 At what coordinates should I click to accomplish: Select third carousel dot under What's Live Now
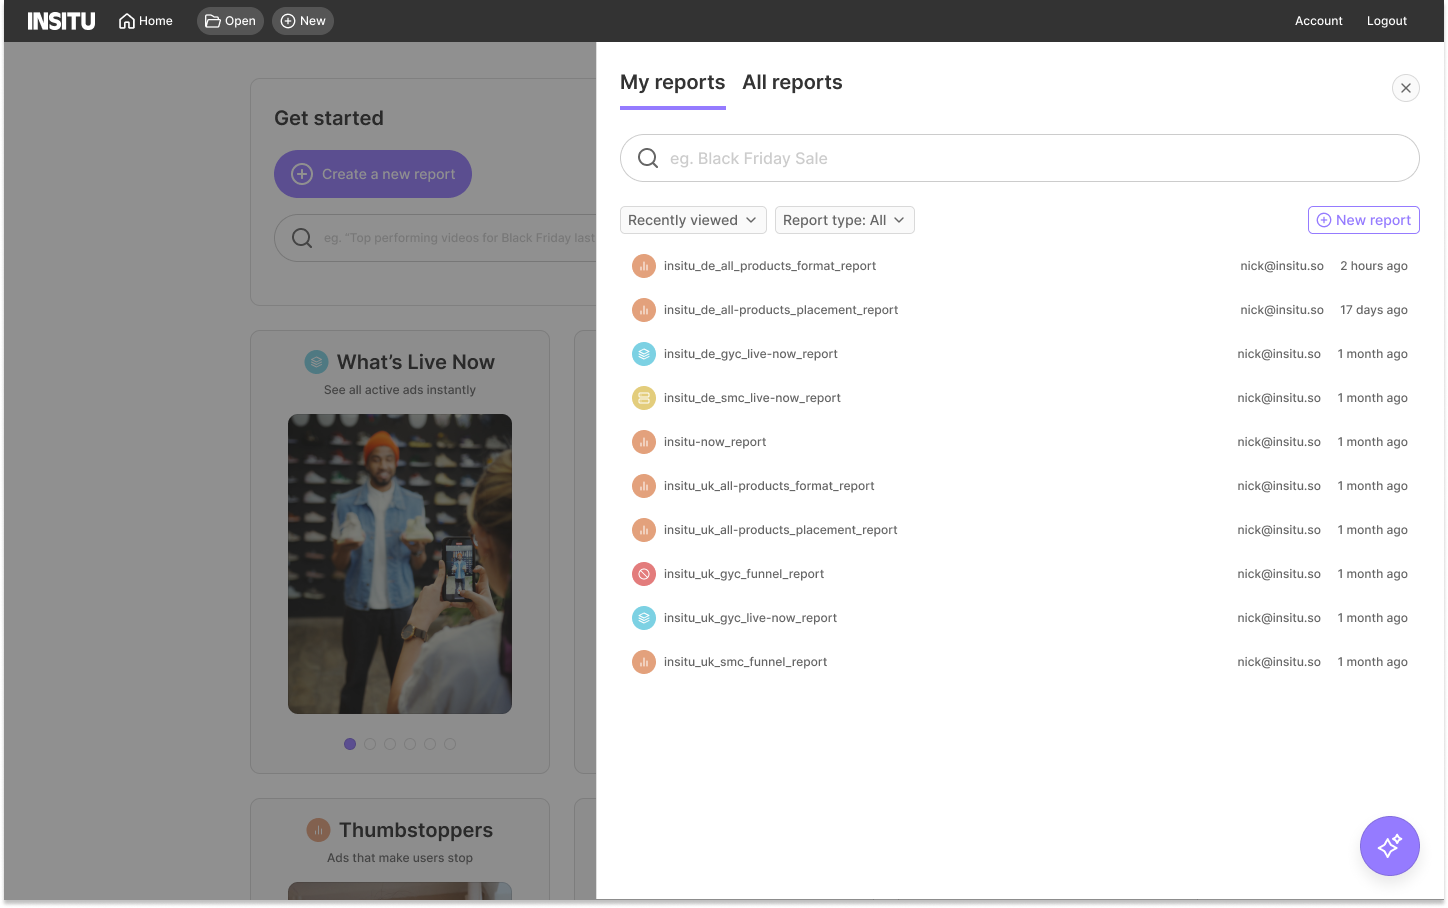point(390,744)
